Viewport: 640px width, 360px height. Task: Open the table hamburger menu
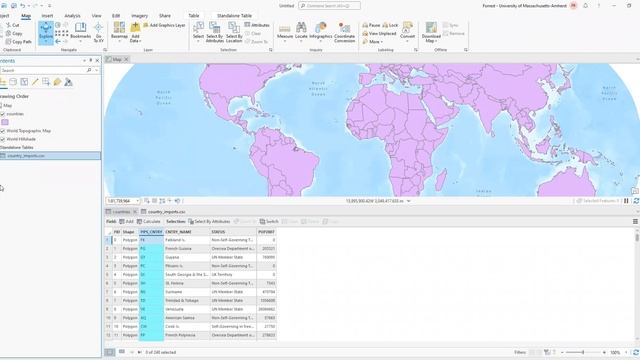pyautogui.click(x=635, y=222)
